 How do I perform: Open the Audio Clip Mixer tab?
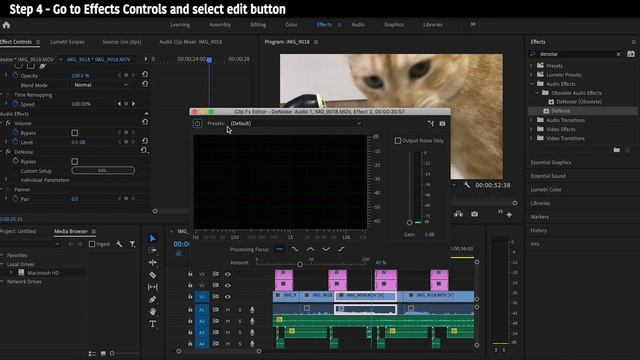(191, 42)
